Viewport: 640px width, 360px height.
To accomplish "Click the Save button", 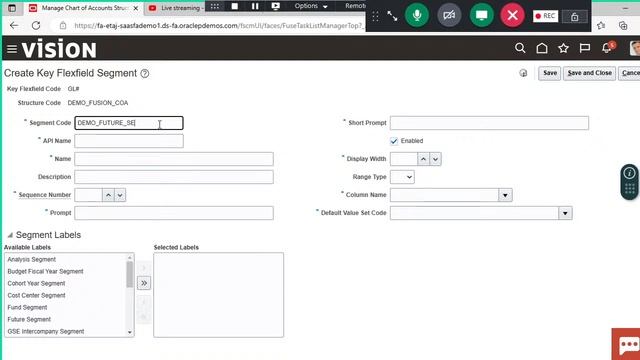I will (549, 73).
